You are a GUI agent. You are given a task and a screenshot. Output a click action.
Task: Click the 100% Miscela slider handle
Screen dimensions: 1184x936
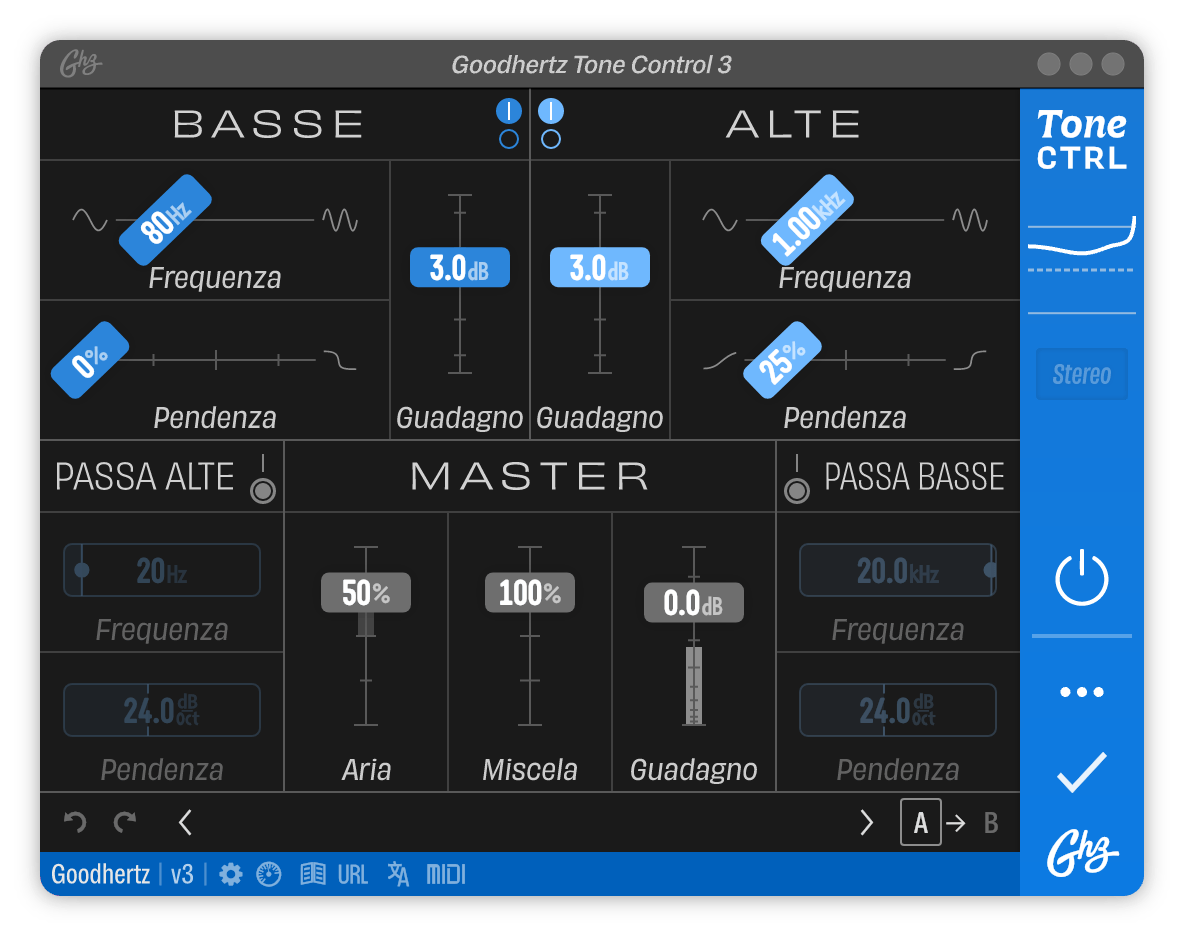(530, 593)
